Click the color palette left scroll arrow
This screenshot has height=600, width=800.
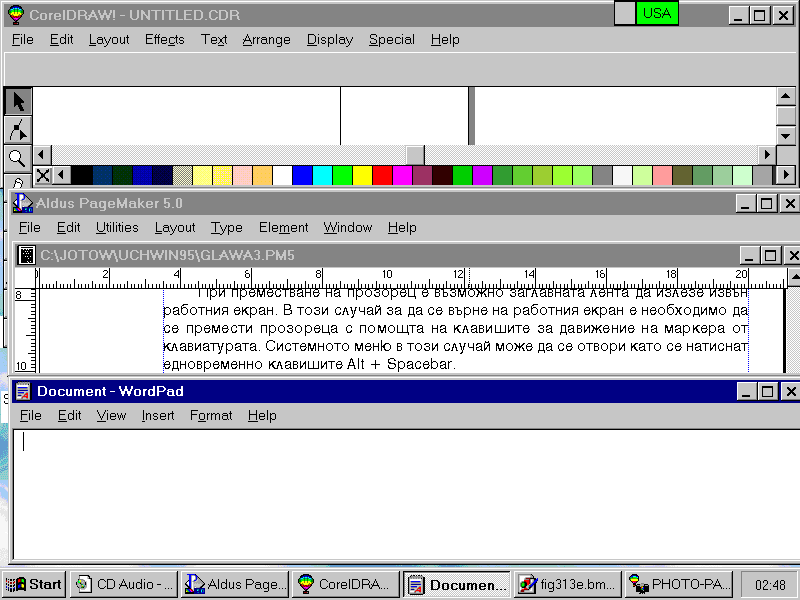click(x=61, y=176)
